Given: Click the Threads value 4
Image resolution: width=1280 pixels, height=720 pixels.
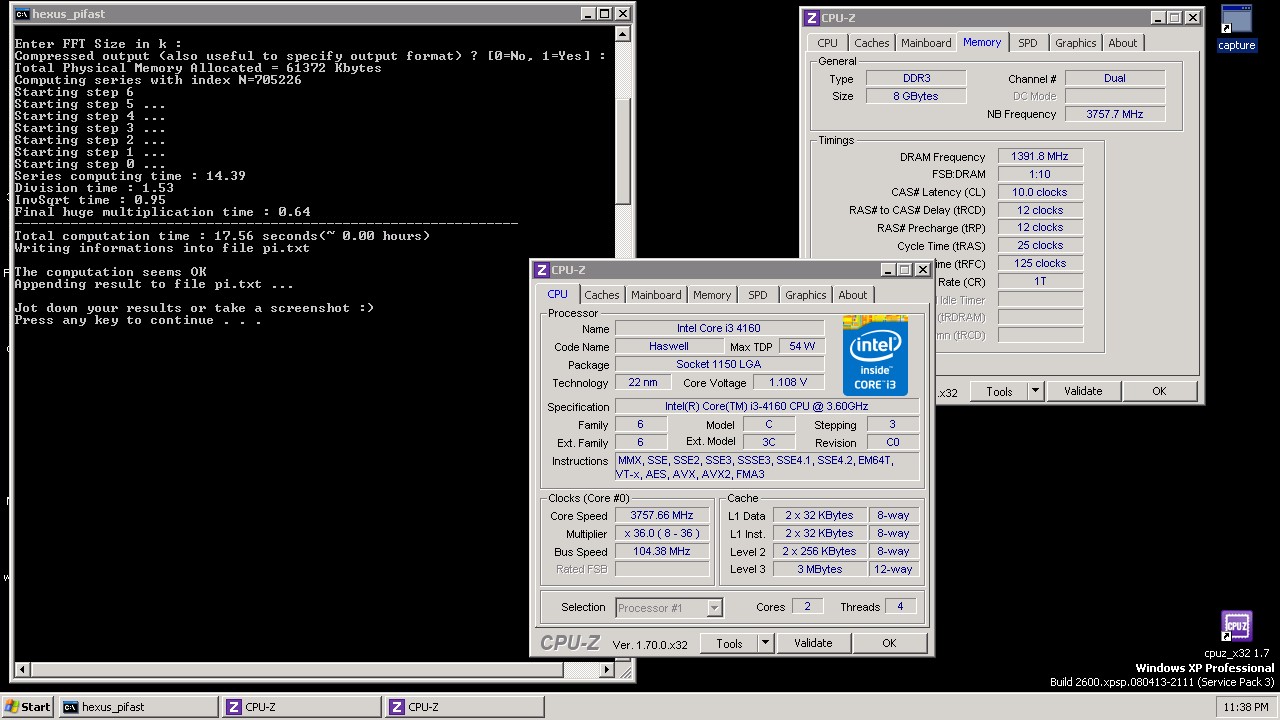Looking at the screenshot, I should 900,606.
